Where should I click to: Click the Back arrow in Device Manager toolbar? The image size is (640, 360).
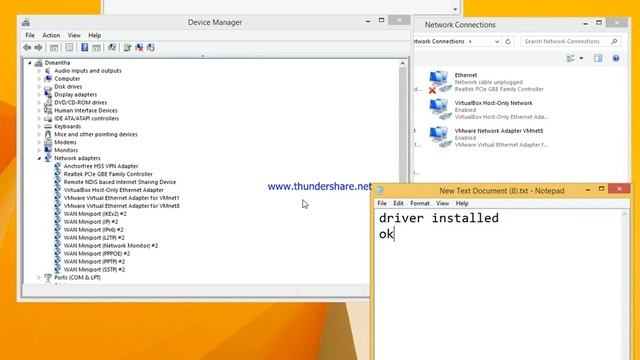tap(27, 48)
